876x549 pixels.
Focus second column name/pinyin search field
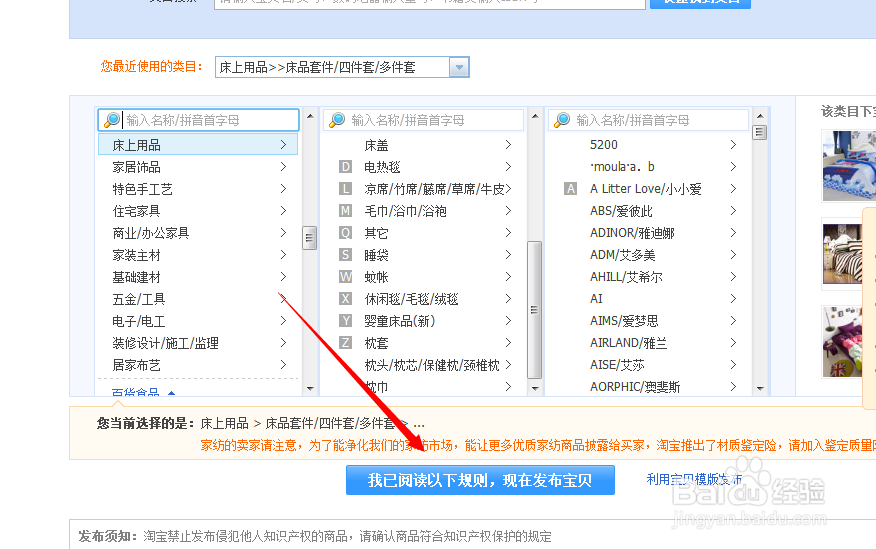point(423,120)
